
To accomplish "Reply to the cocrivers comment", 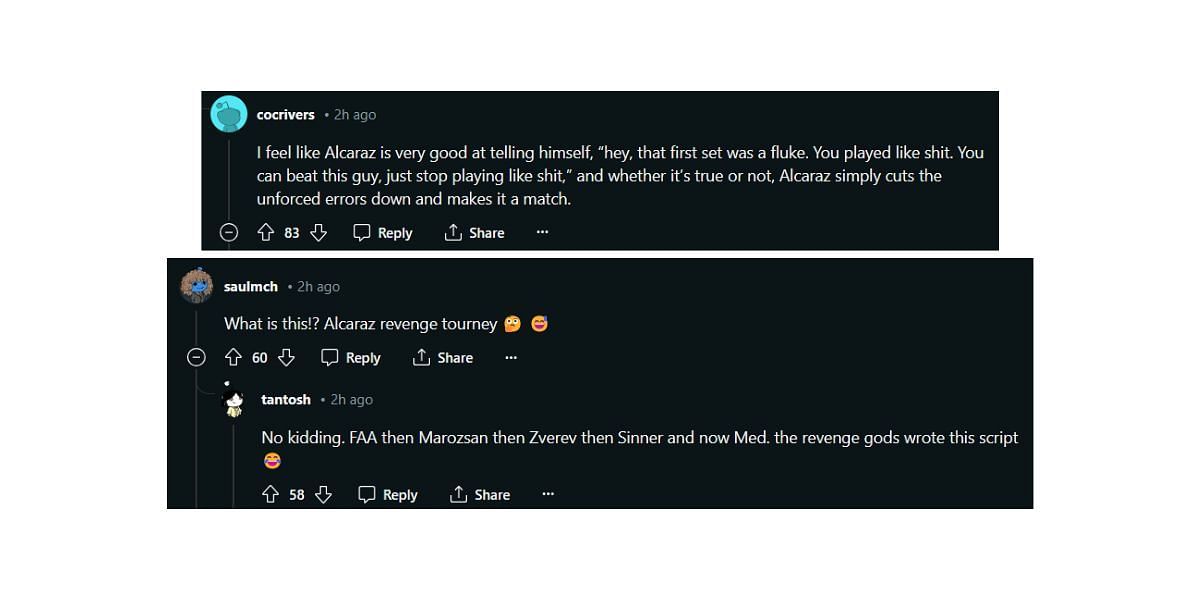I will (x=383, y=233).
